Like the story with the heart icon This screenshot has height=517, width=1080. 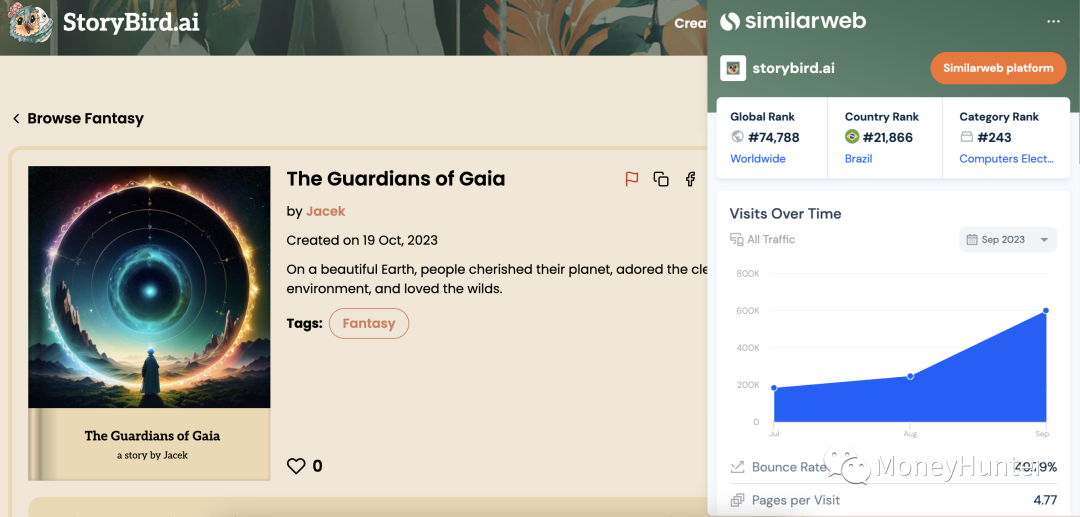tap(296, 466)
